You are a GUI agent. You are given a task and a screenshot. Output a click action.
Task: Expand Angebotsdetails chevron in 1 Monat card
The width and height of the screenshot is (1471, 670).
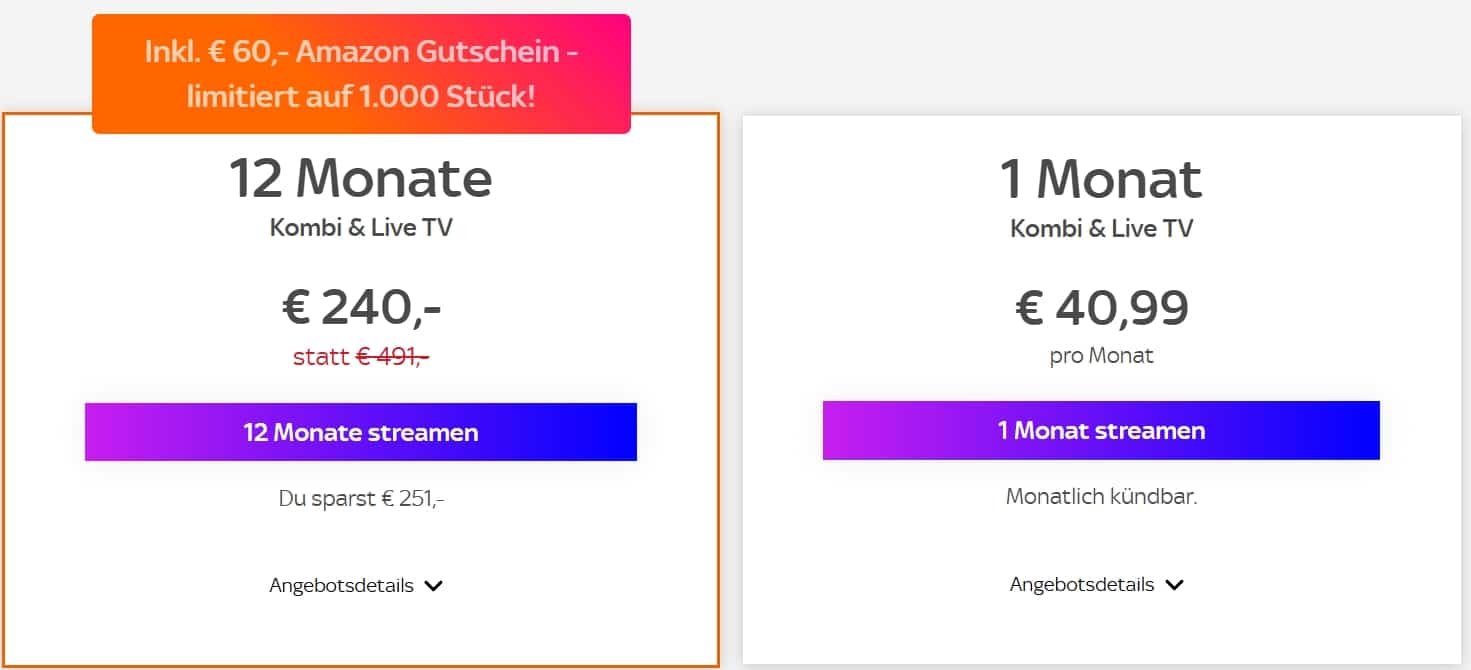pos(1175,585)
